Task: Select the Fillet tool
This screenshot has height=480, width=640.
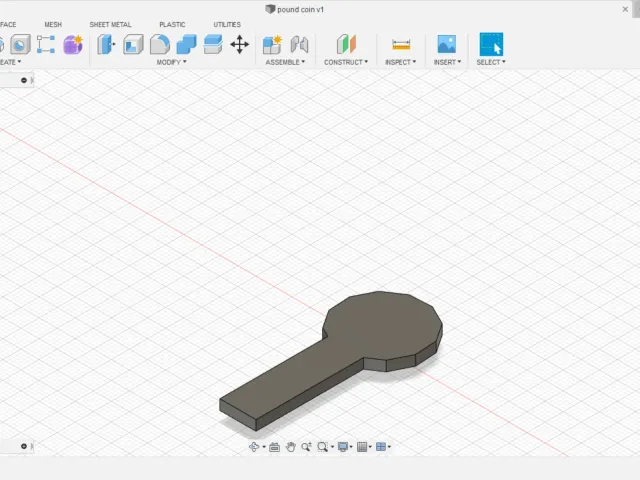Action: 160,44
